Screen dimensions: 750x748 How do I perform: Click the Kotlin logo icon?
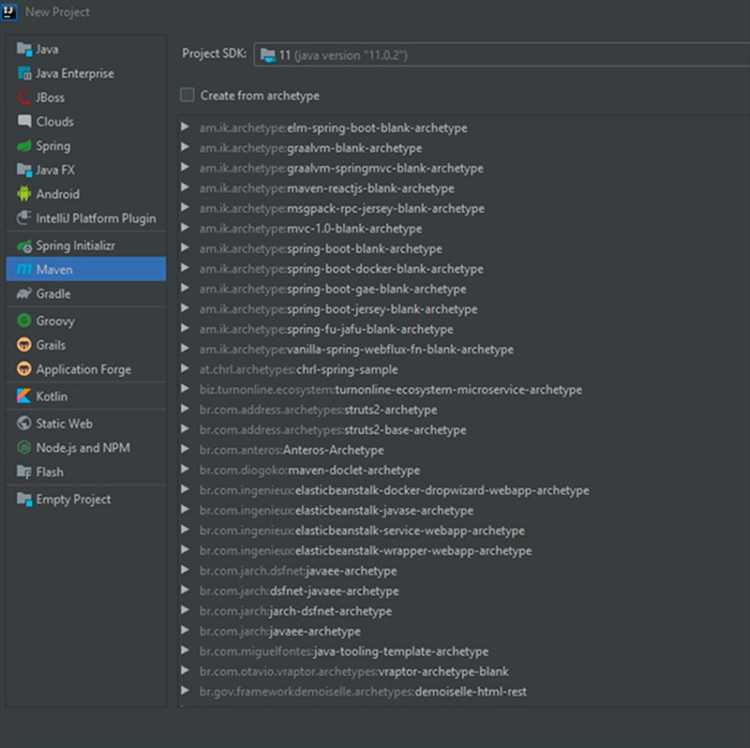click(x=24, y=396)
